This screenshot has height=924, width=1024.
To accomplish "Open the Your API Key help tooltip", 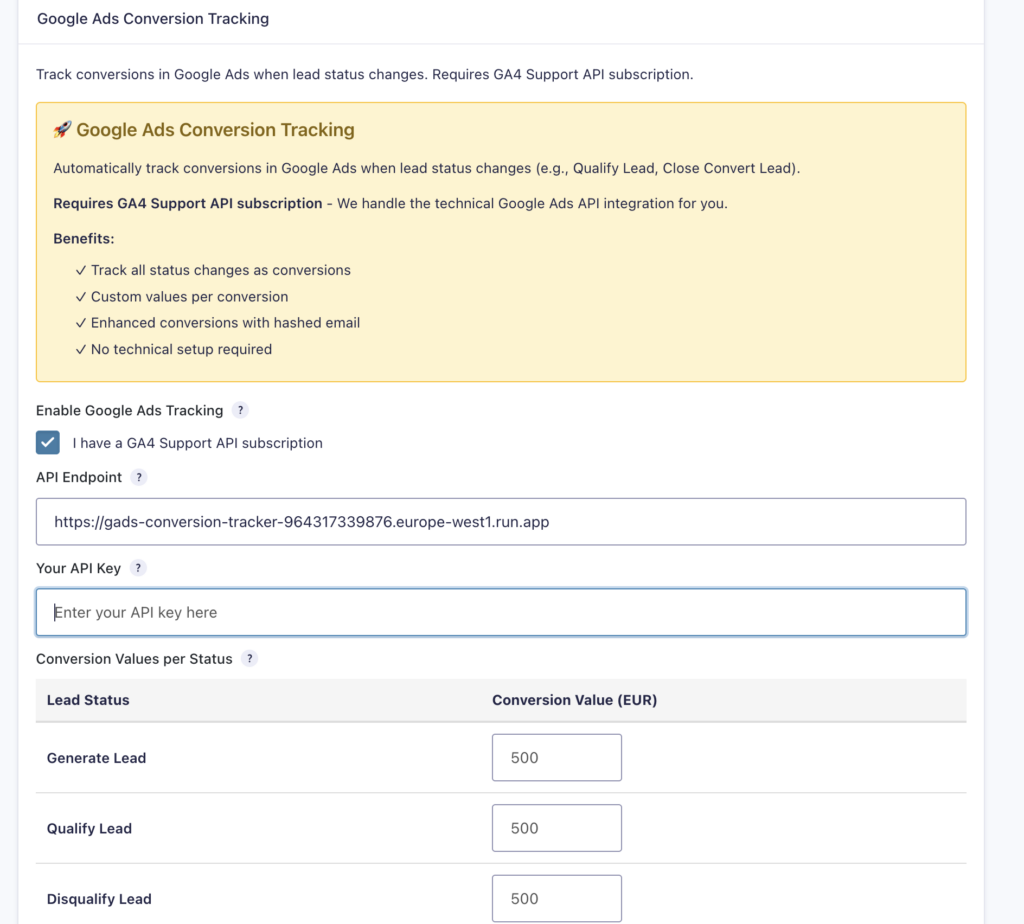I will (139, 568).
